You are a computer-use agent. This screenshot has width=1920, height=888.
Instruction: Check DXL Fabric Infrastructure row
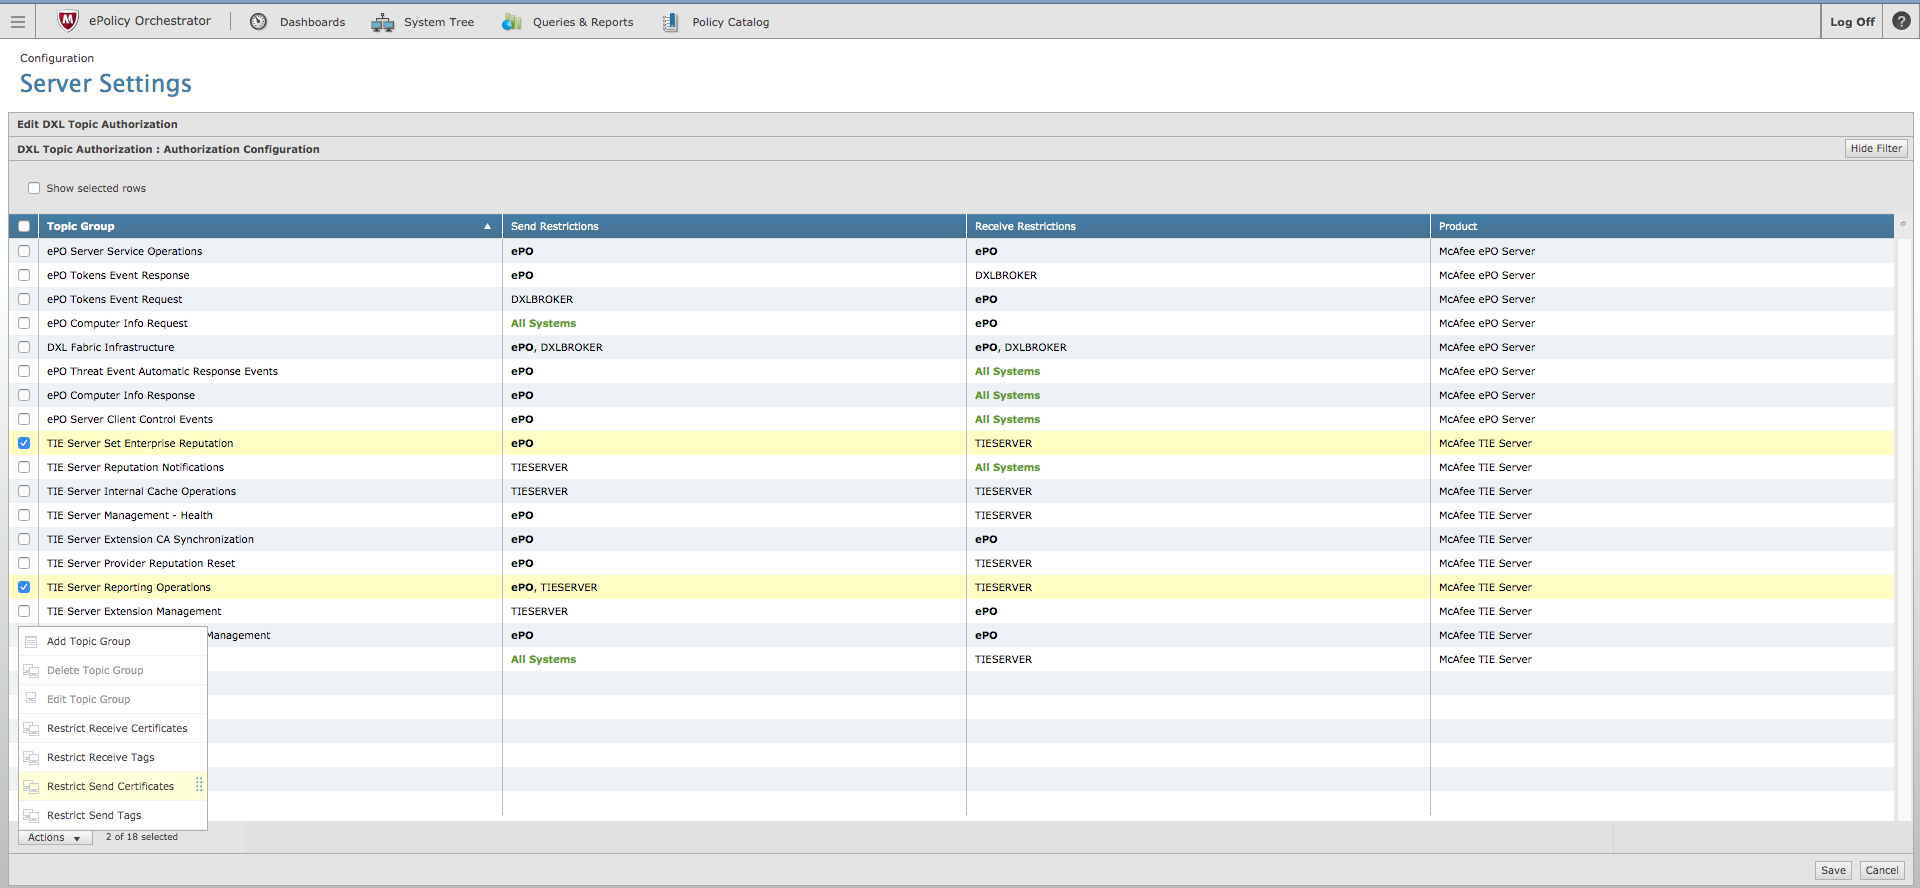click(x=24, y=347)
